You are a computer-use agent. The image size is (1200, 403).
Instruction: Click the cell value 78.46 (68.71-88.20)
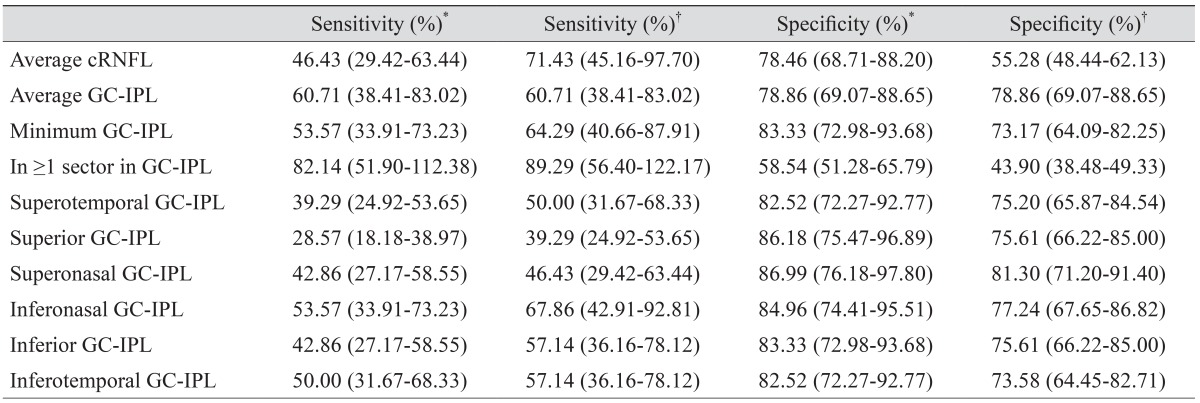click(846, 61)
